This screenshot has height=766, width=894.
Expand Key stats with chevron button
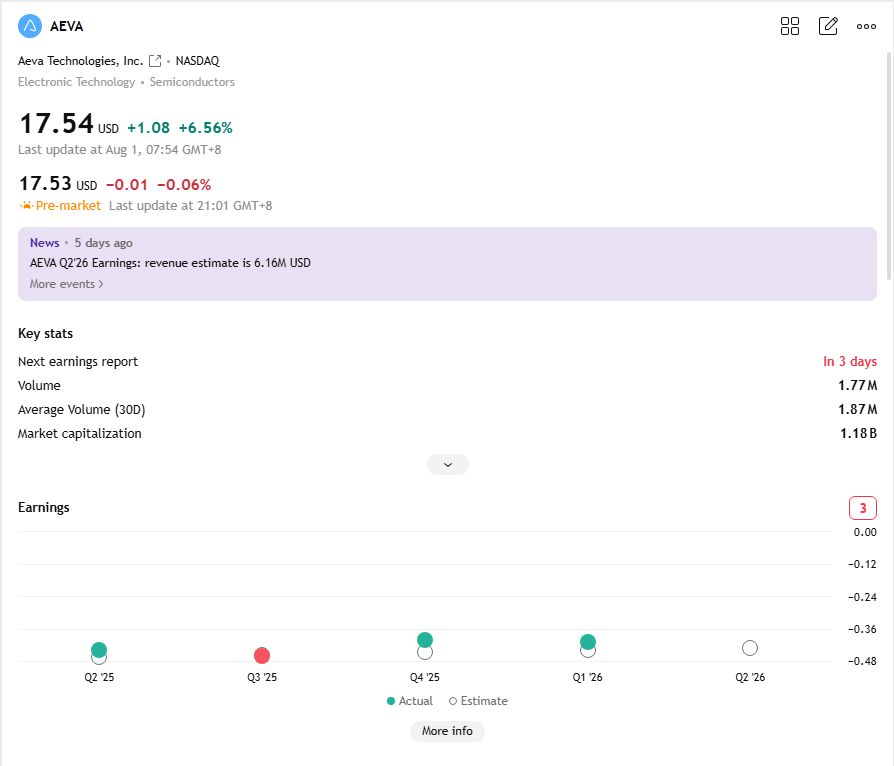point(448,464)
